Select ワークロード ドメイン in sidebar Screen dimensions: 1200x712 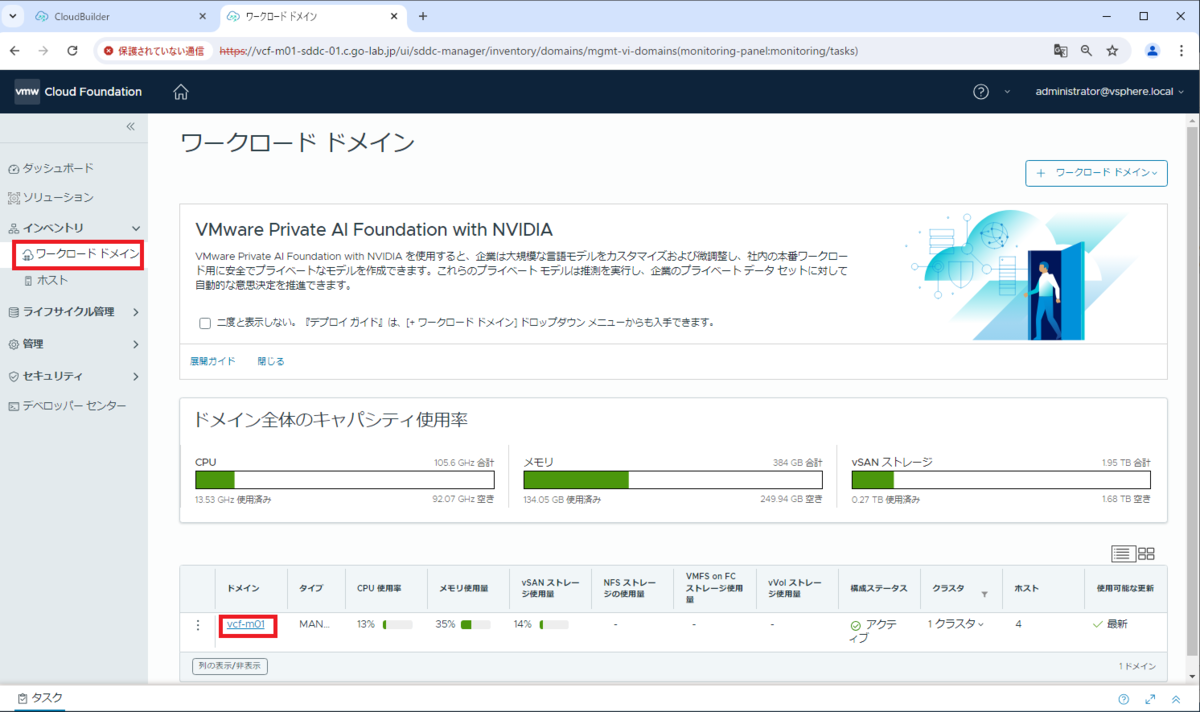pos(80,254)
